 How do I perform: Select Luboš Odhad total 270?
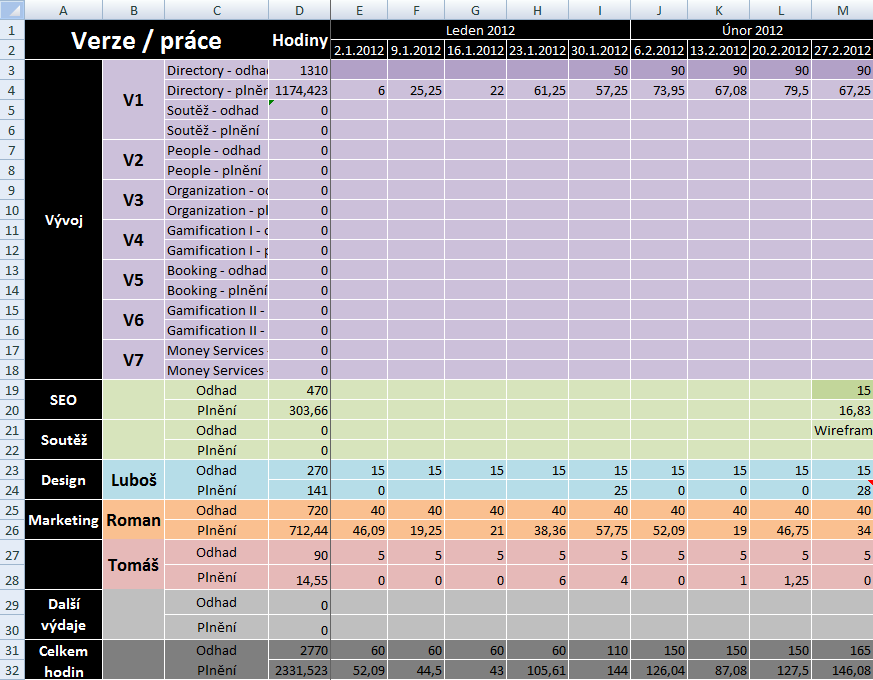point(300,471)
